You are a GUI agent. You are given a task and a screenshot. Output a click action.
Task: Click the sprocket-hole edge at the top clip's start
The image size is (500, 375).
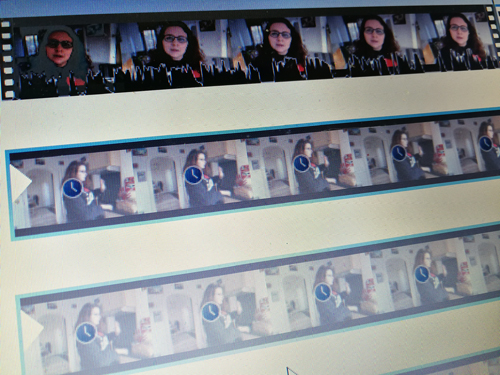click(x=7, y=60)
